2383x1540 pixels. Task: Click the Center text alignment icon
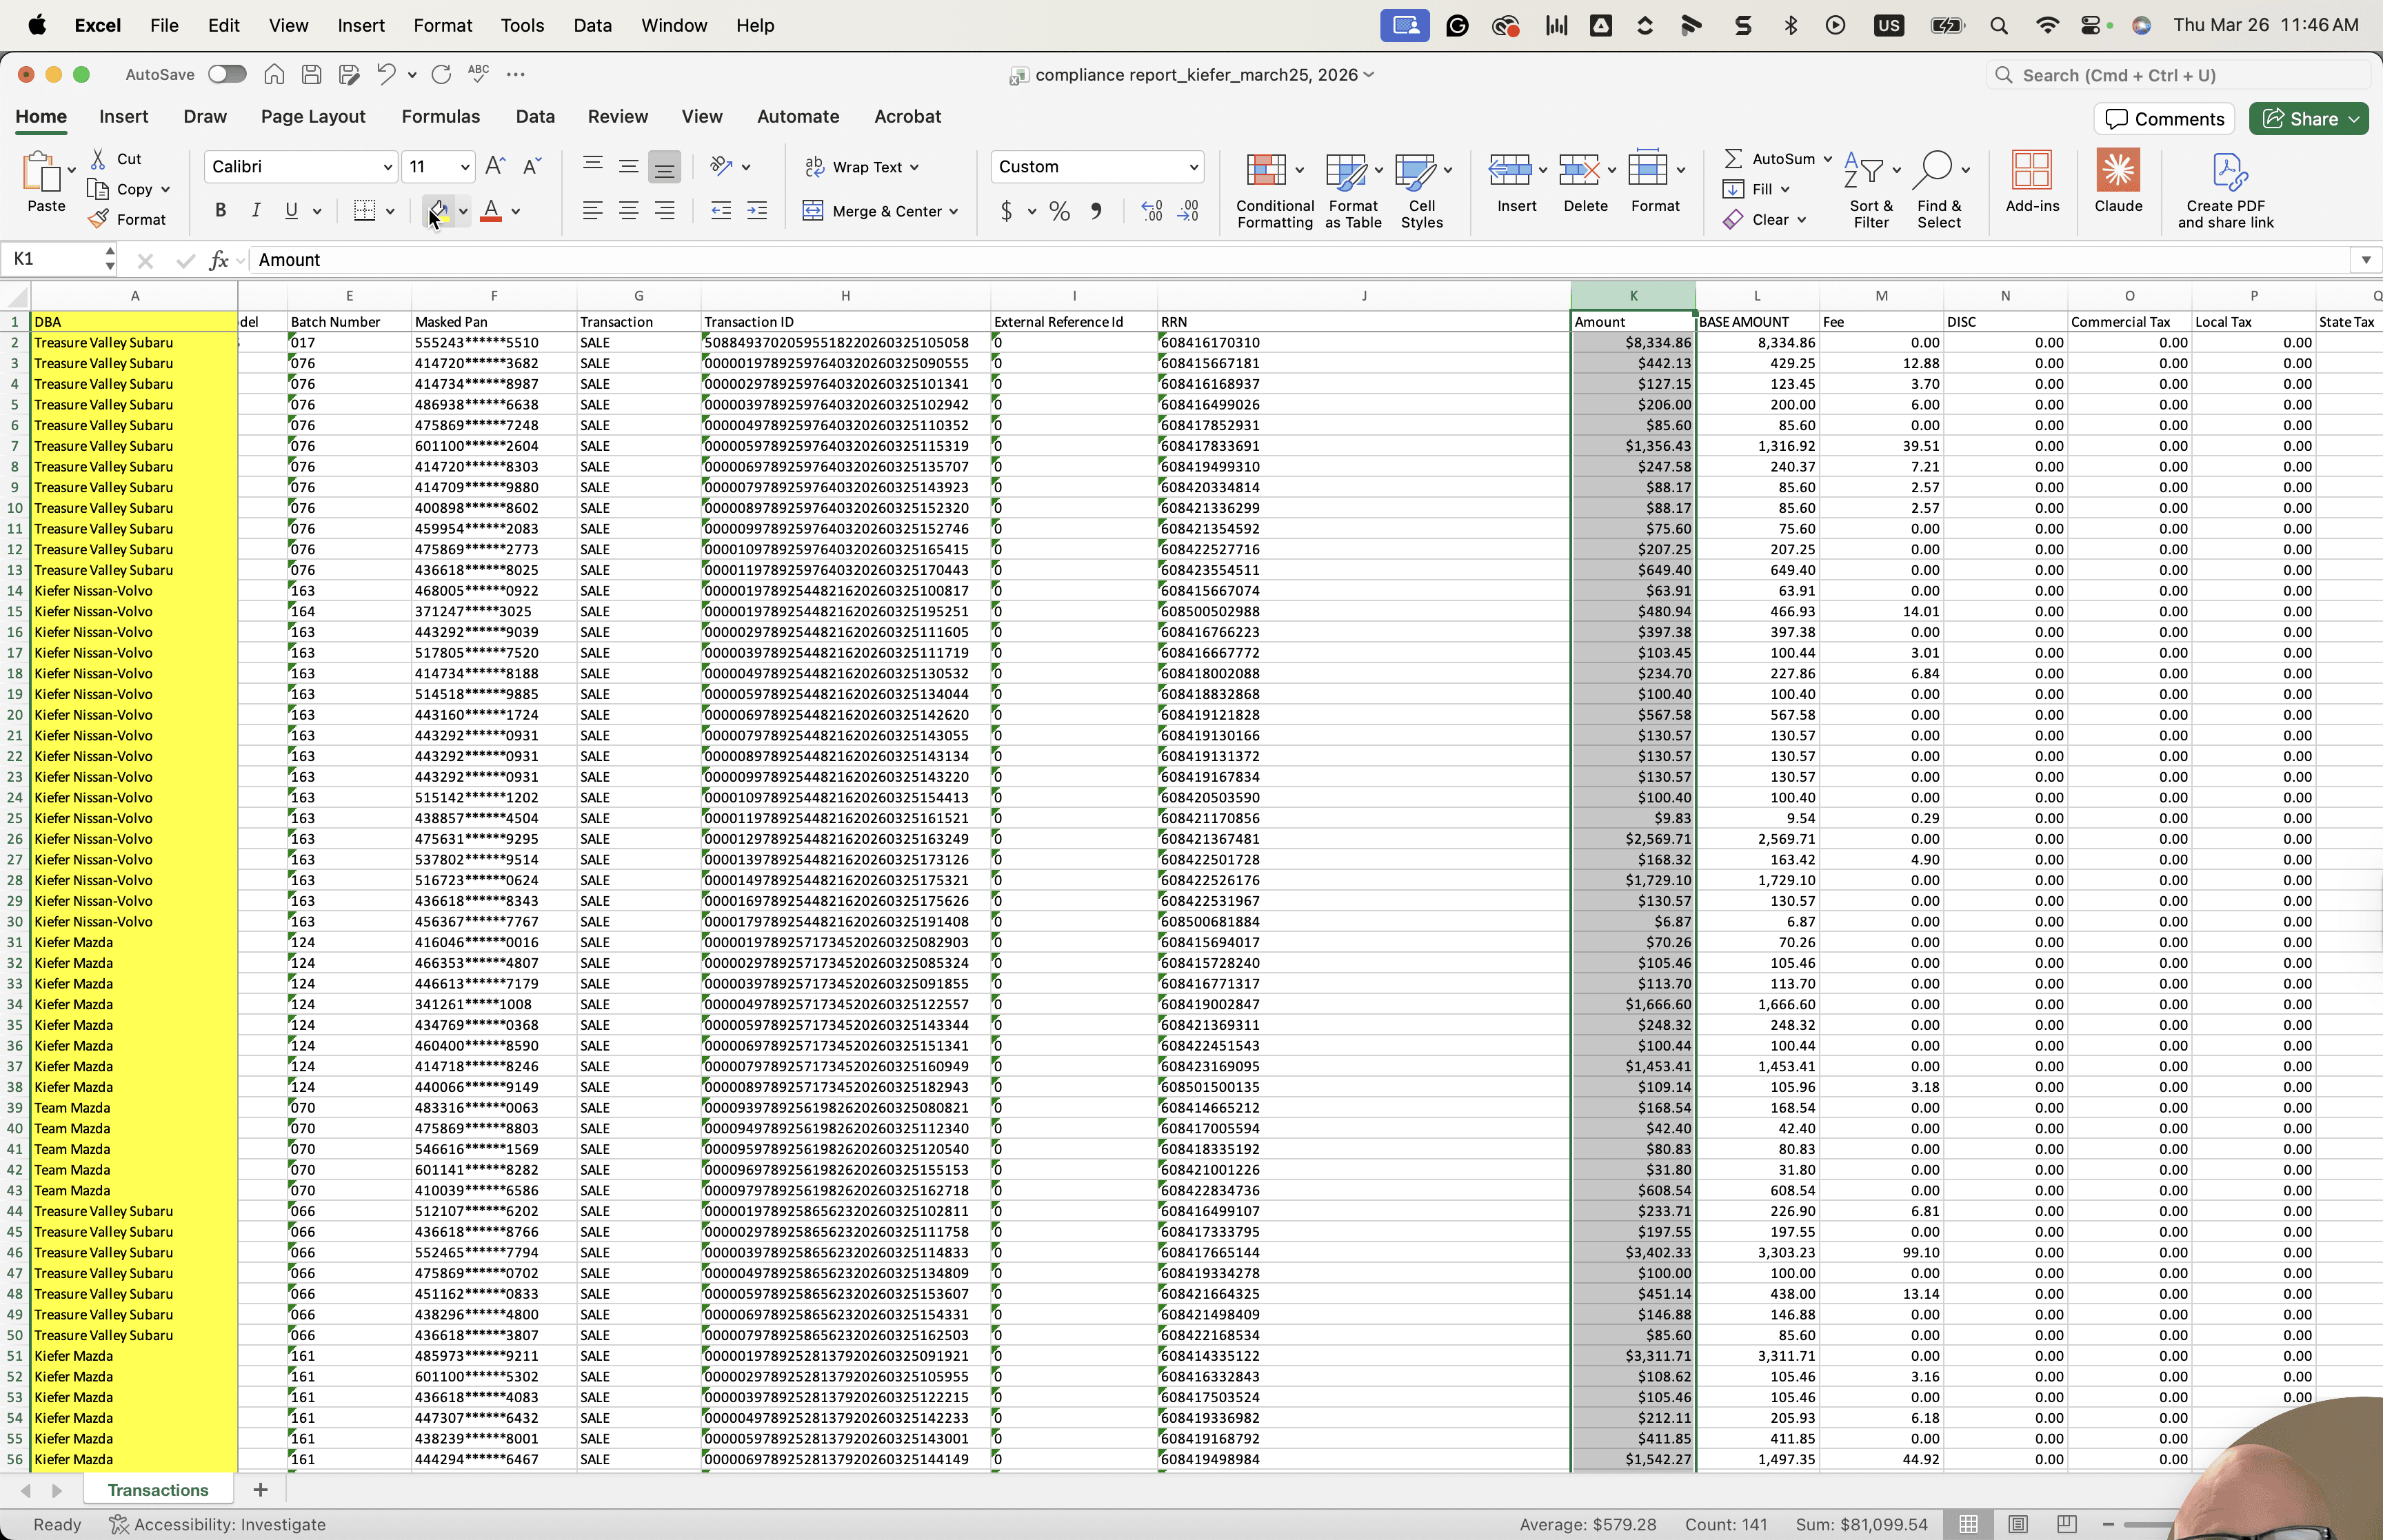(628, 211)
